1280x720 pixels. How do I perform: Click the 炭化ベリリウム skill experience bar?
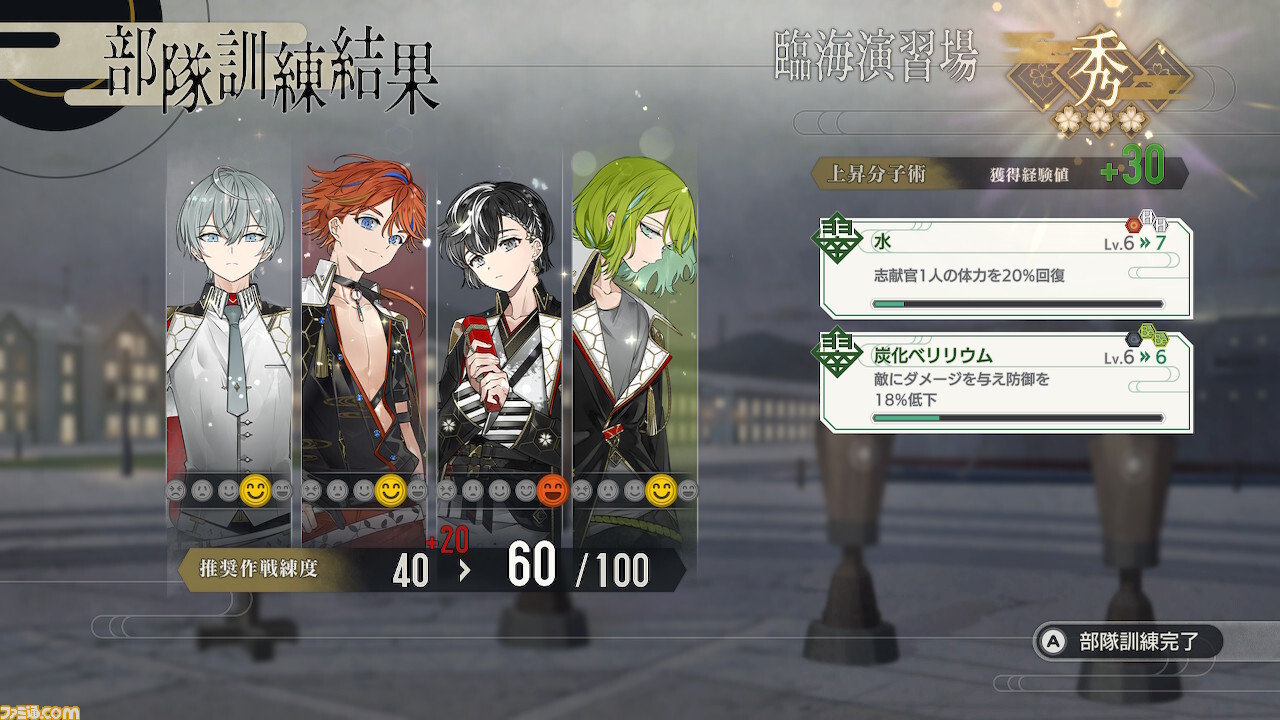click(x=1017, y=417)
